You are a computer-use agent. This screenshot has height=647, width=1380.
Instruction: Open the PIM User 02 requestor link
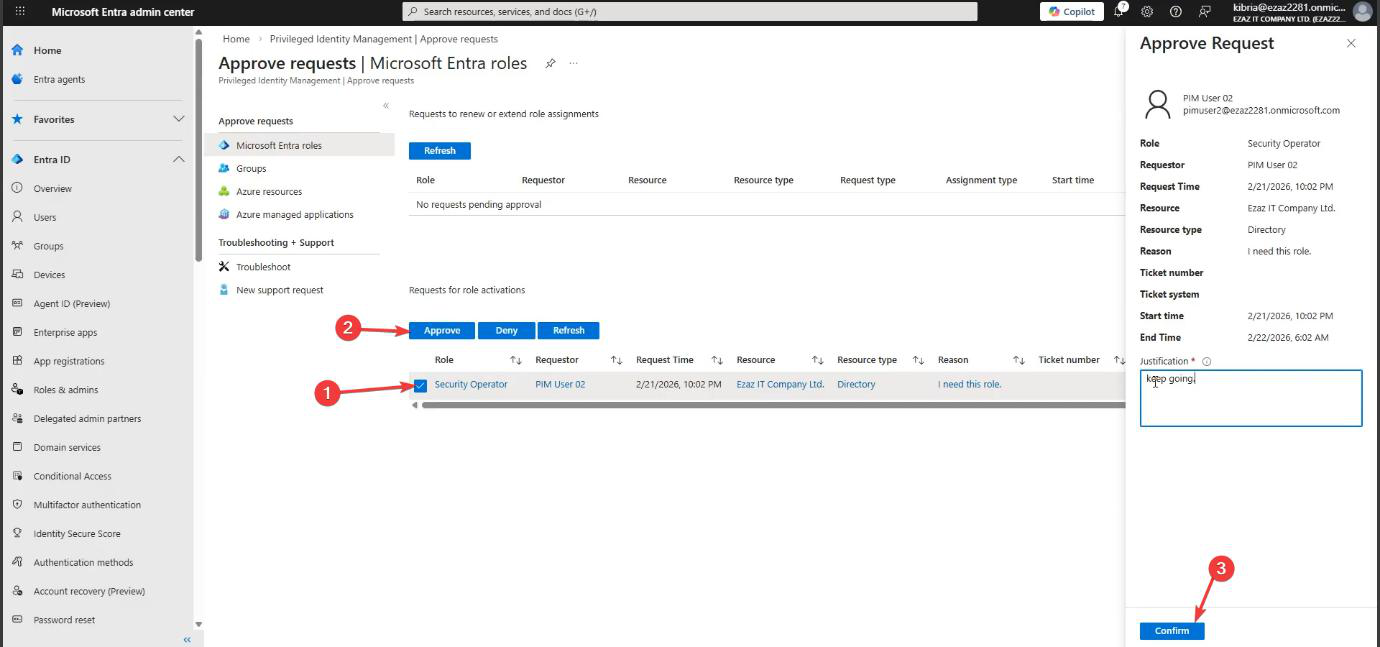560,384
